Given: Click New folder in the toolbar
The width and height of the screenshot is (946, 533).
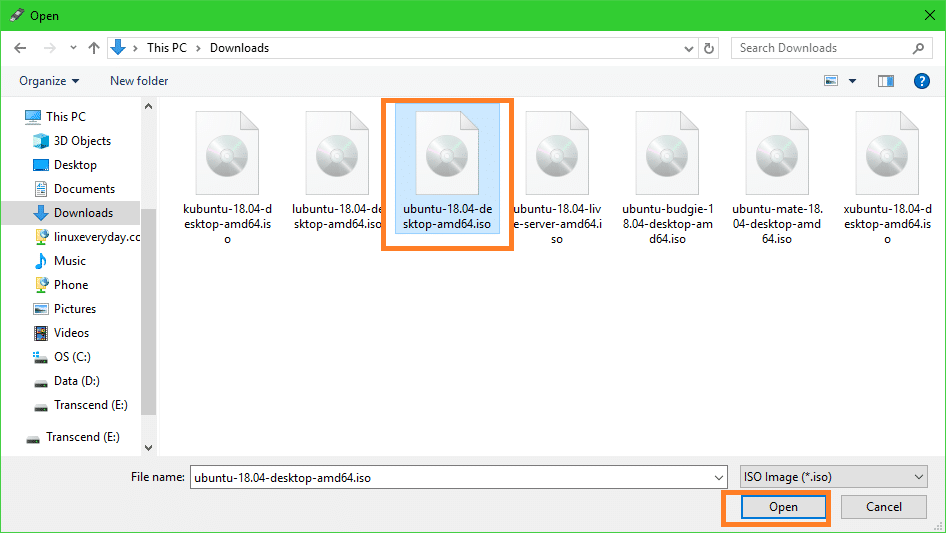Looking at the screenshot, I should [139, 81].
